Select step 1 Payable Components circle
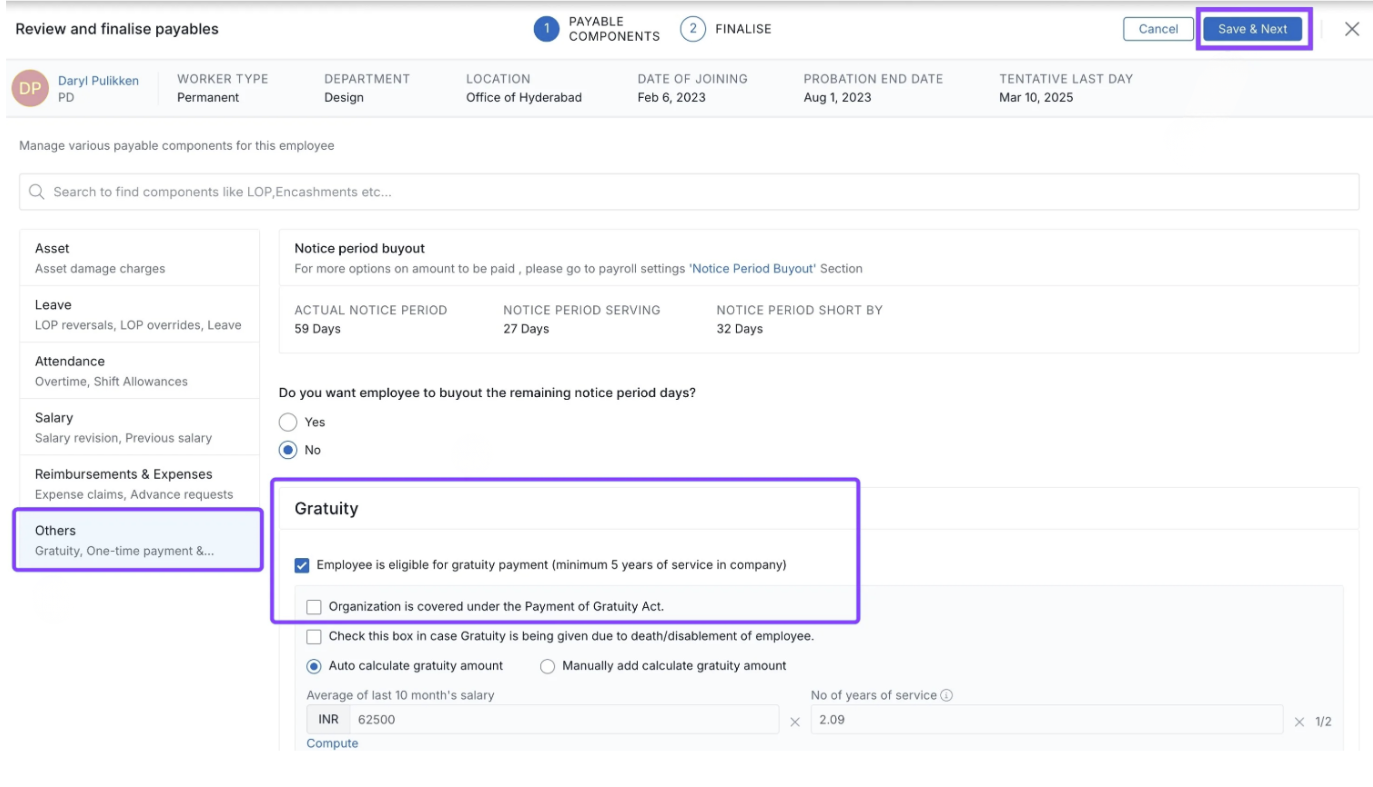 tap(546, 29)
